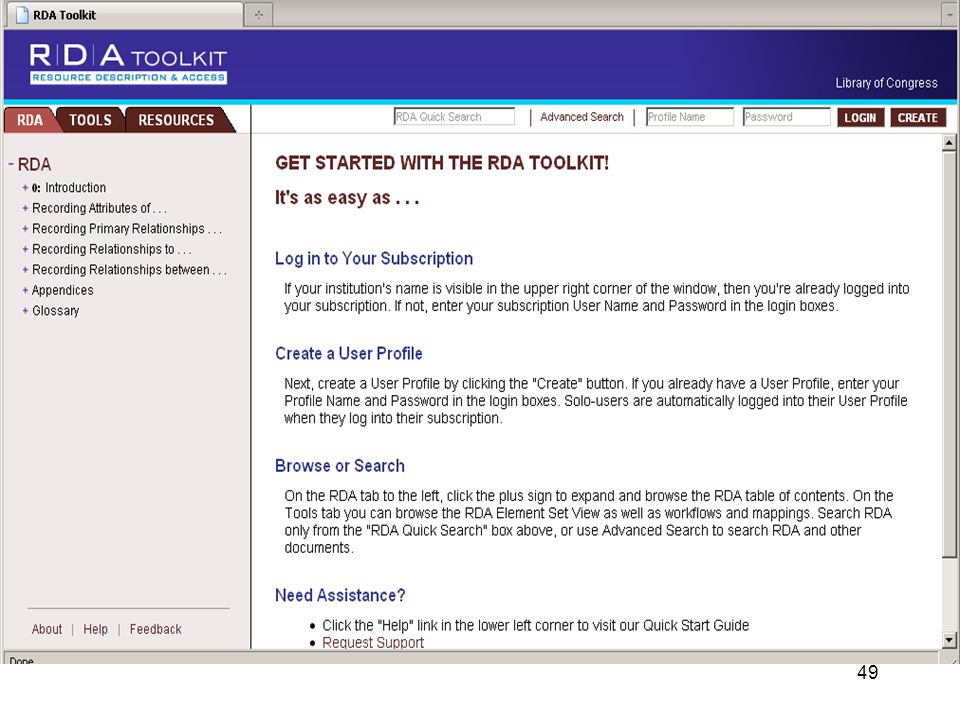Click the RDA Quick Search field

454,117
